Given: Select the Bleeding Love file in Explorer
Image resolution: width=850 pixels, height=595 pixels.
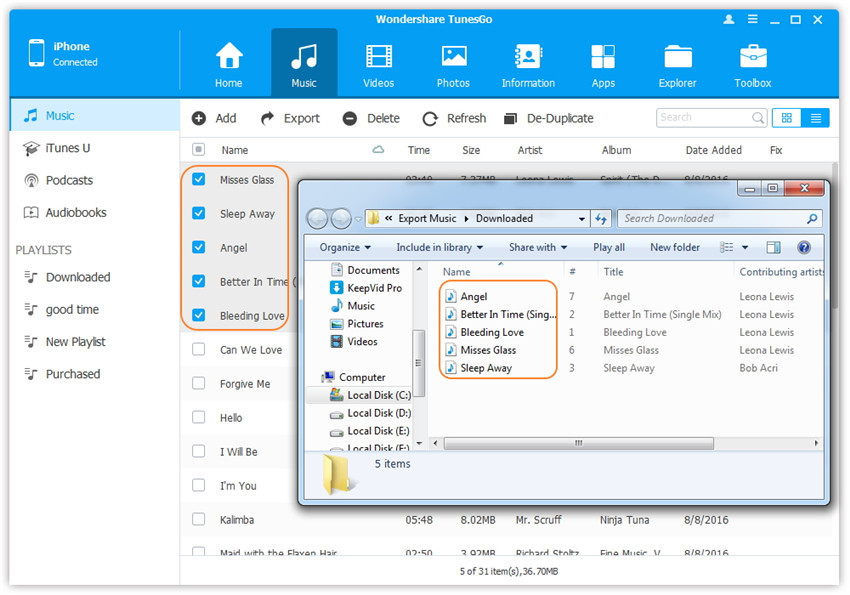Looking at the screenshot, I should [x=485, y=332].
